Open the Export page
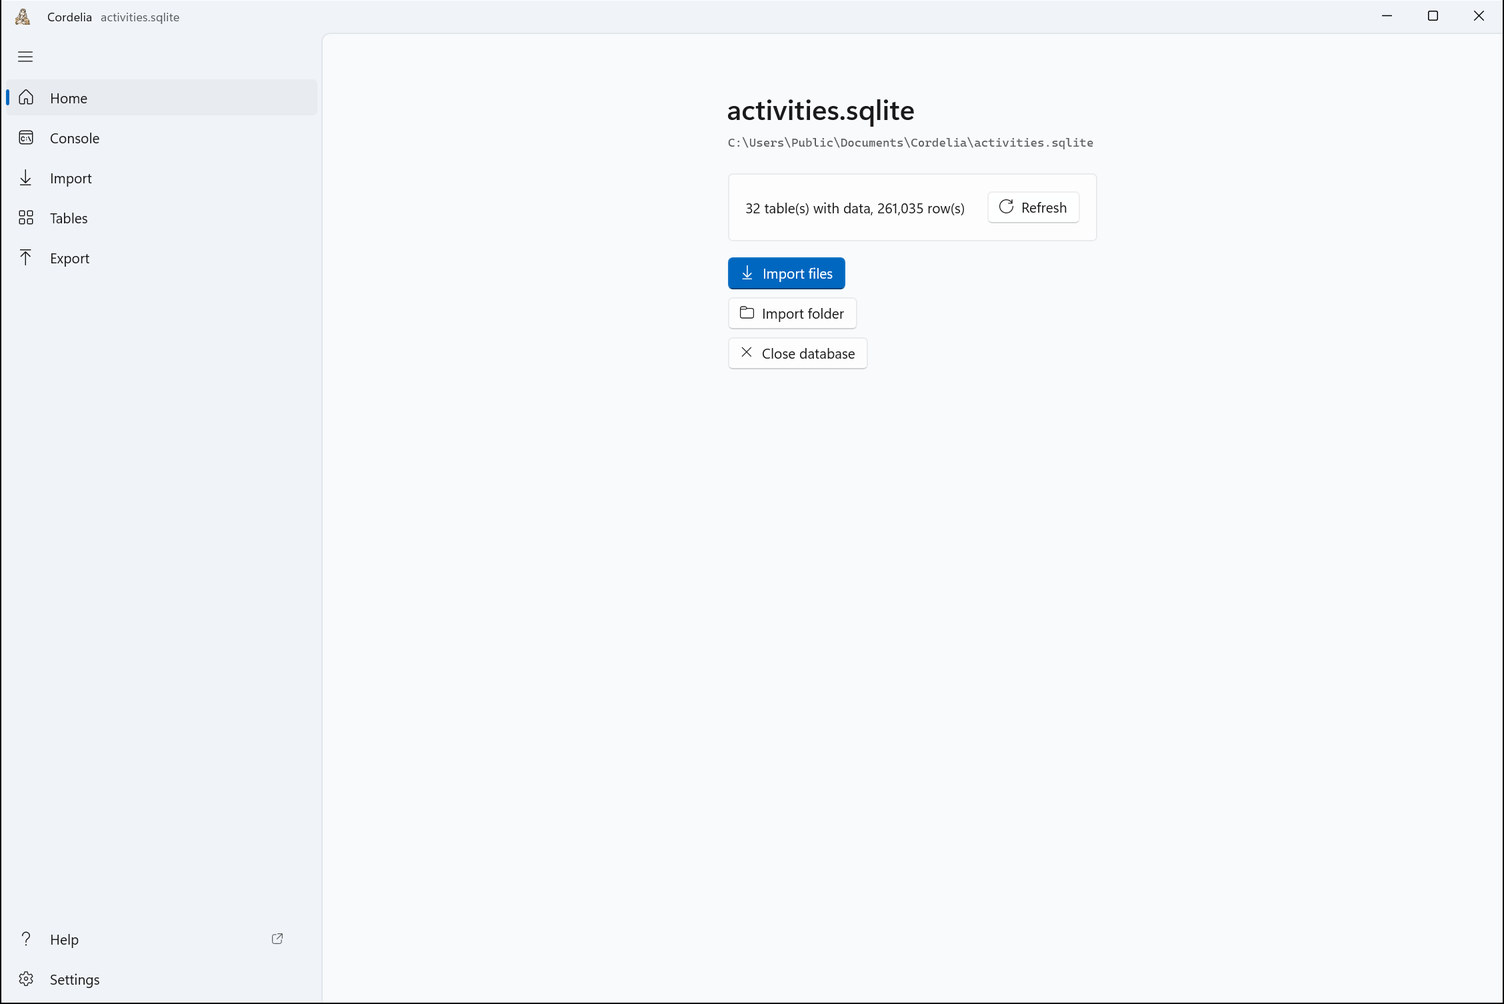The image size is (1504, 1004). click(x=161, y=258)
